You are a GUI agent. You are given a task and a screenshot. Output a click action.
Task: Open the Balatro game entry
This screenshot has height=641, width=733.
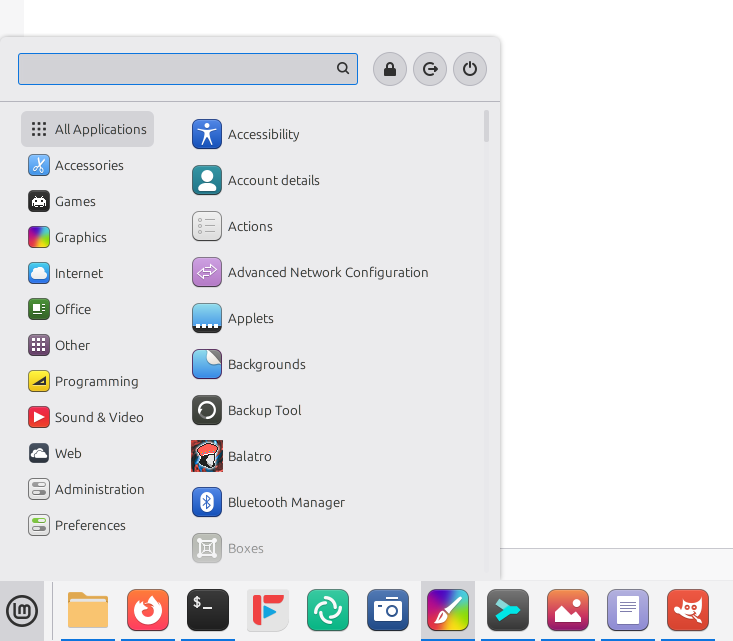(250, 456)
